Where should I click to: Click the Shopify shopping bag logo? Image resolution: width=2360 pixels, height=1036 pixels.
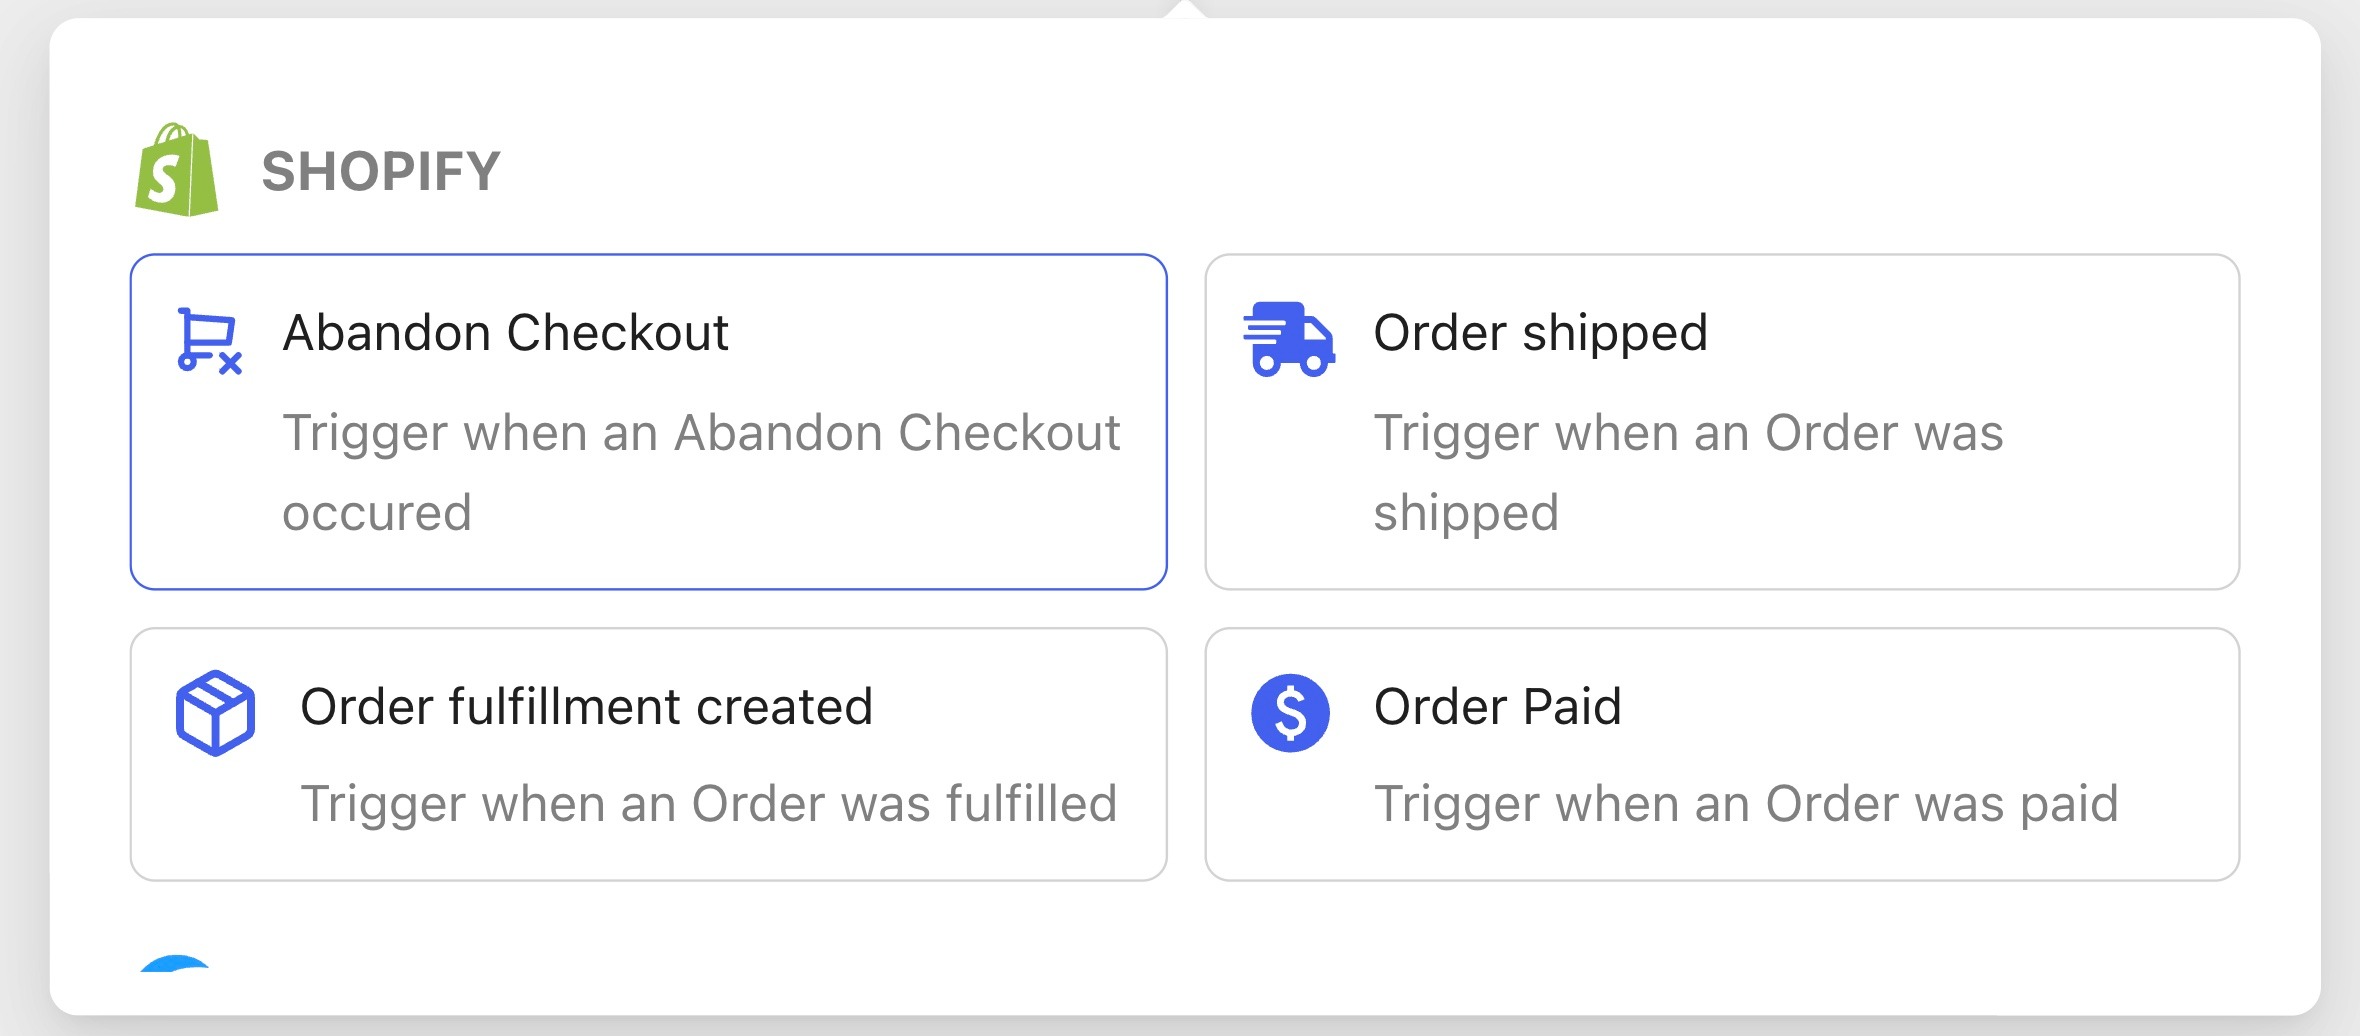point(177,170)
